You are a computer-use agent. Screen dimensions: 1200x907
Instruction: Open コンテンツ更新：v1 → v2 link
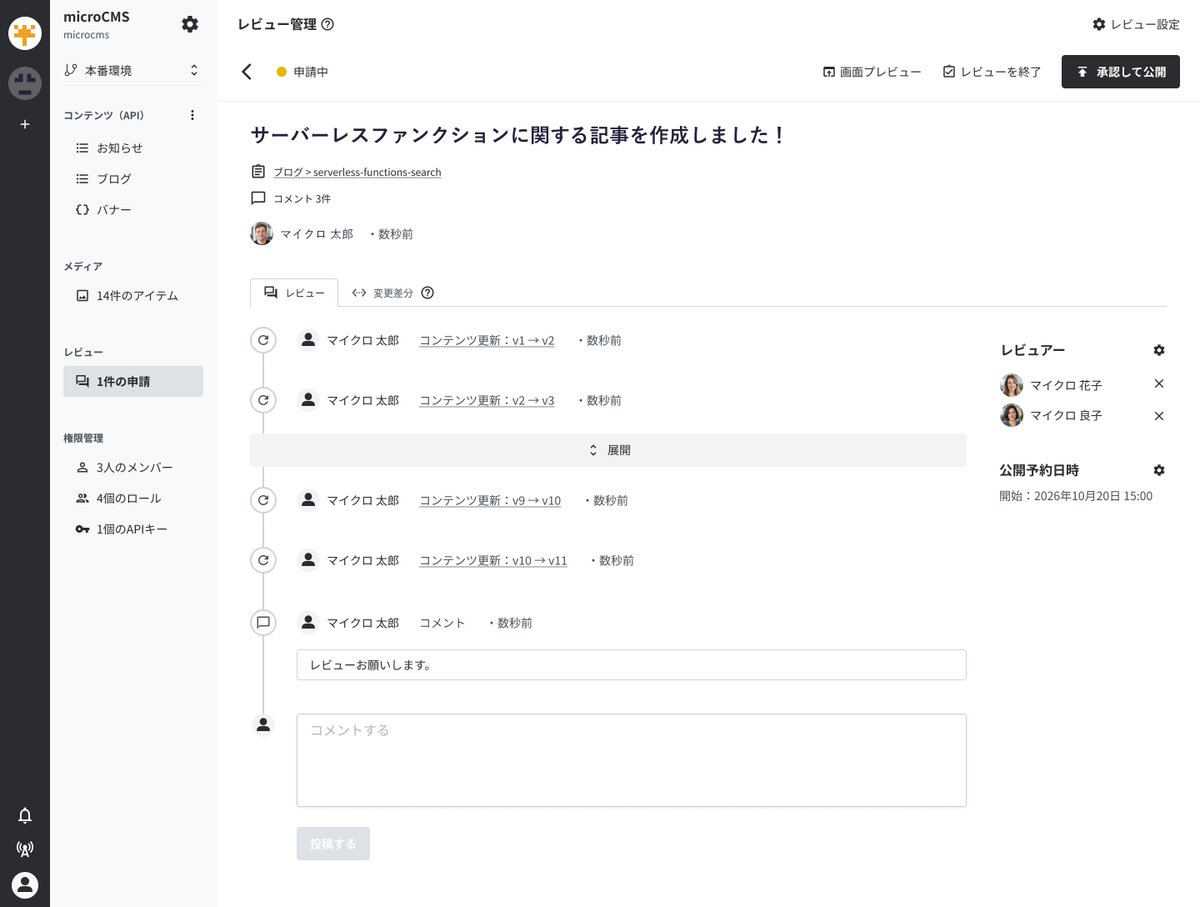[x=487, y=340]
